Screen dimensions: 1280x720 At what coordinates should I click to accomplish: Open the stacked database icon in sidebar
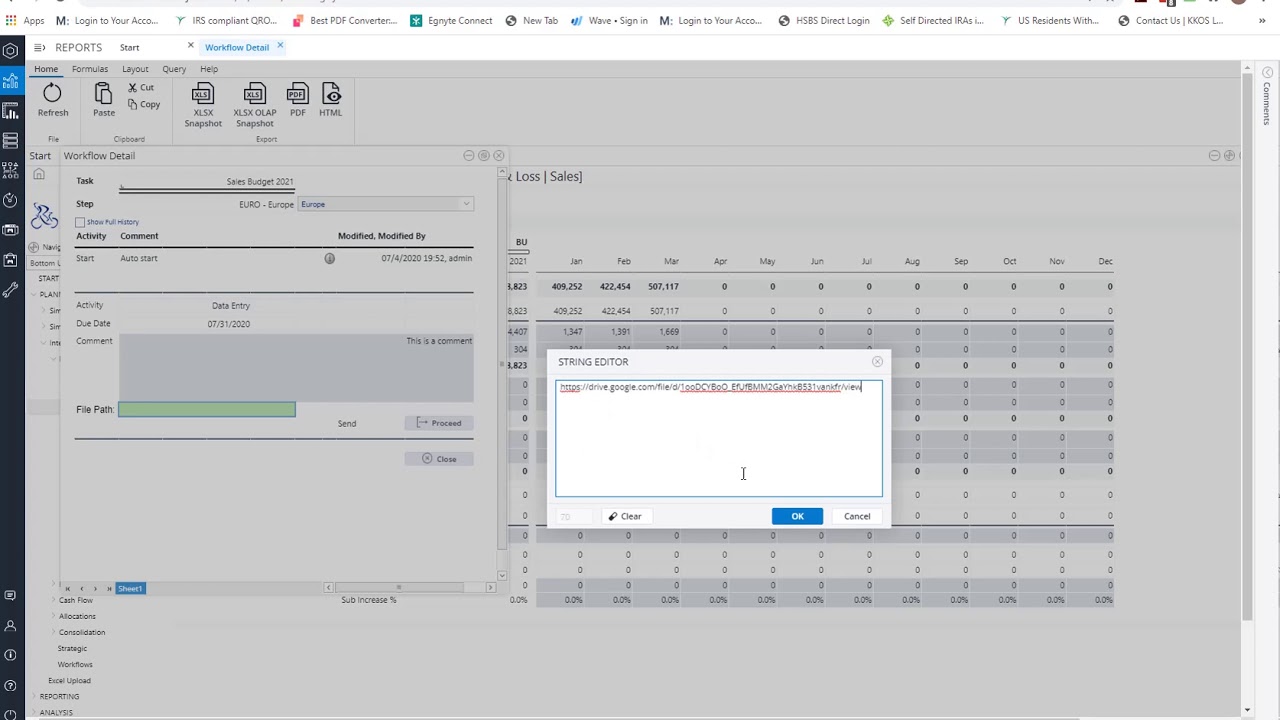coord(11,140)
